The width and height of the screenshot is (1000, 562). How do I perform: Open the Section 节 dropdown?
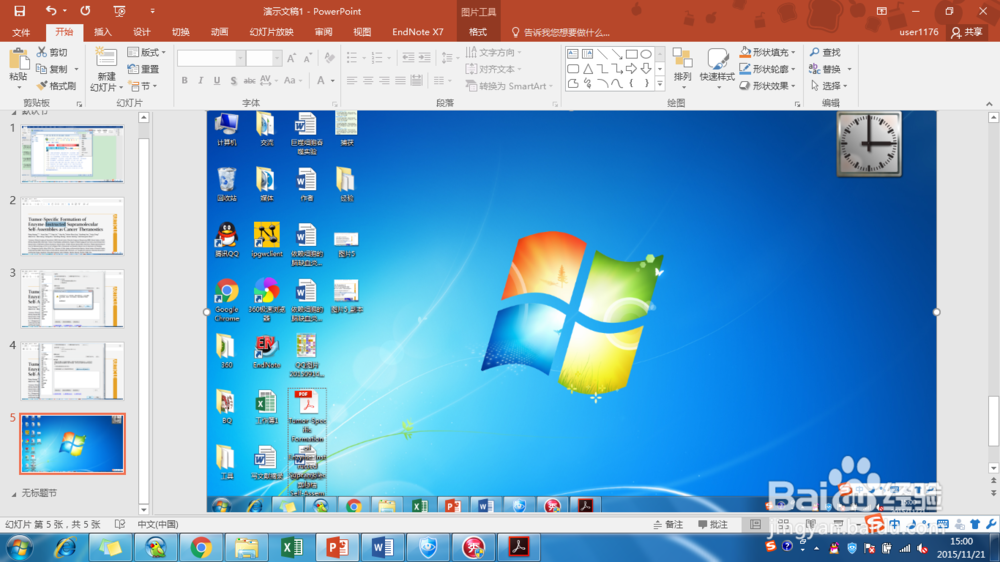[x=142, y=85]
